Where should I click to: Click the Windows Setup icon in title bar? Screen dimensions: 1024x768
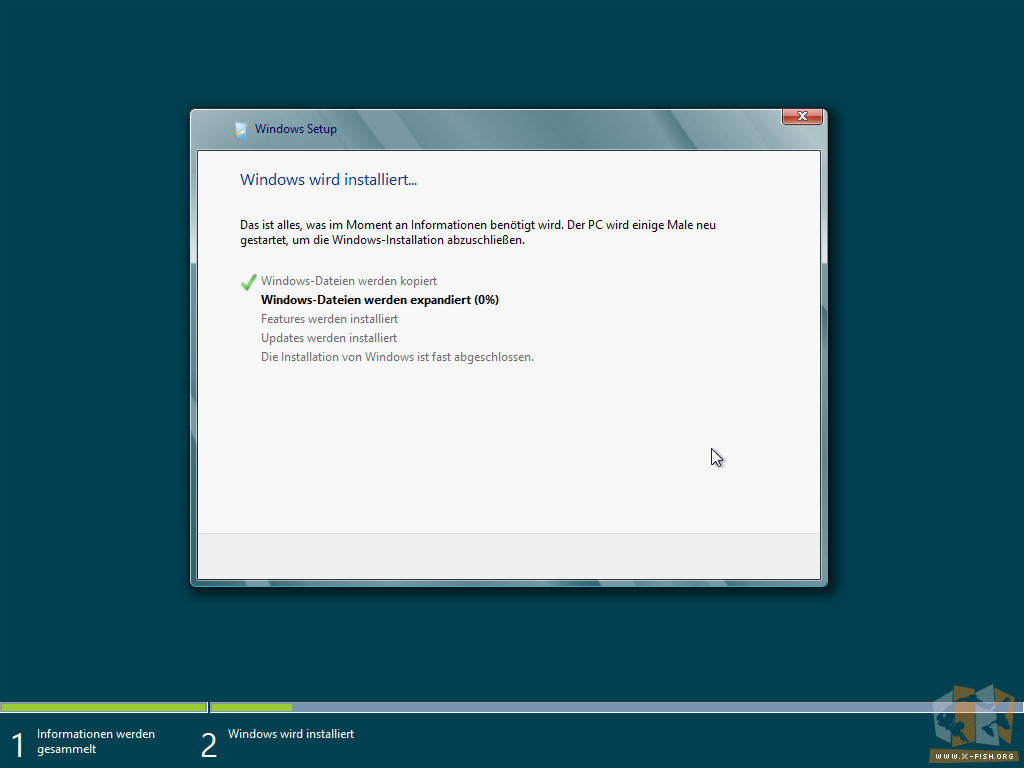(x=241, y=129)
